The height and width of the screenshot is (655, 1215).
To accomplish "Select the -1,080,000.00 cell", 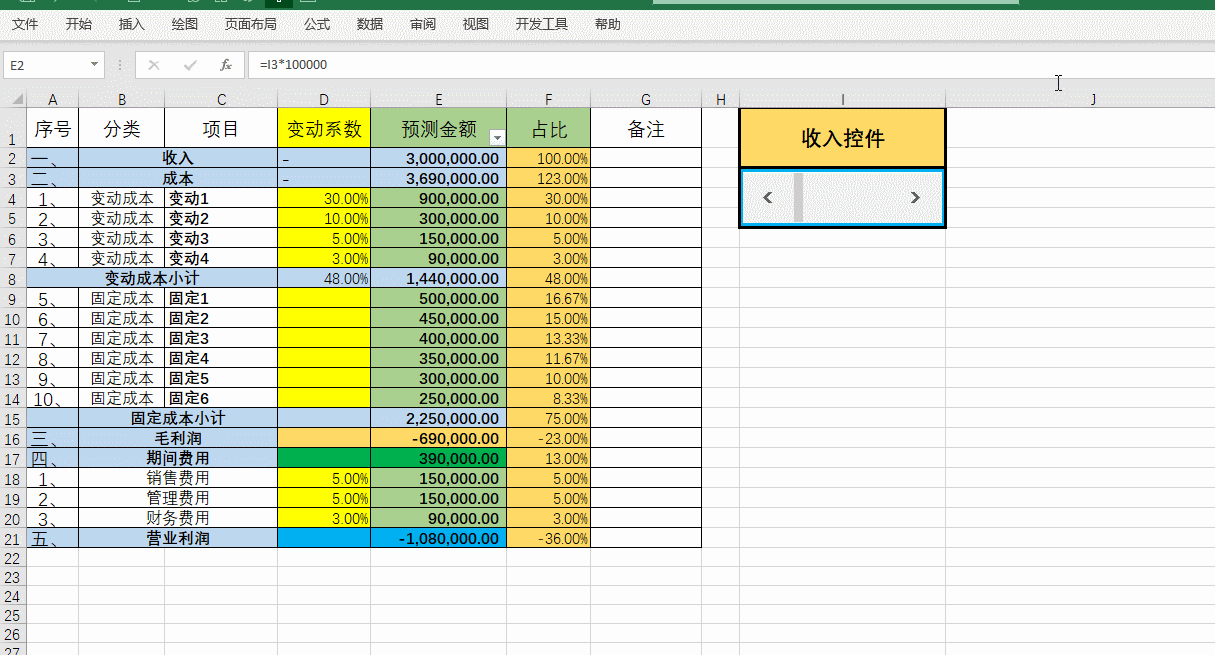I will point(439,538).
